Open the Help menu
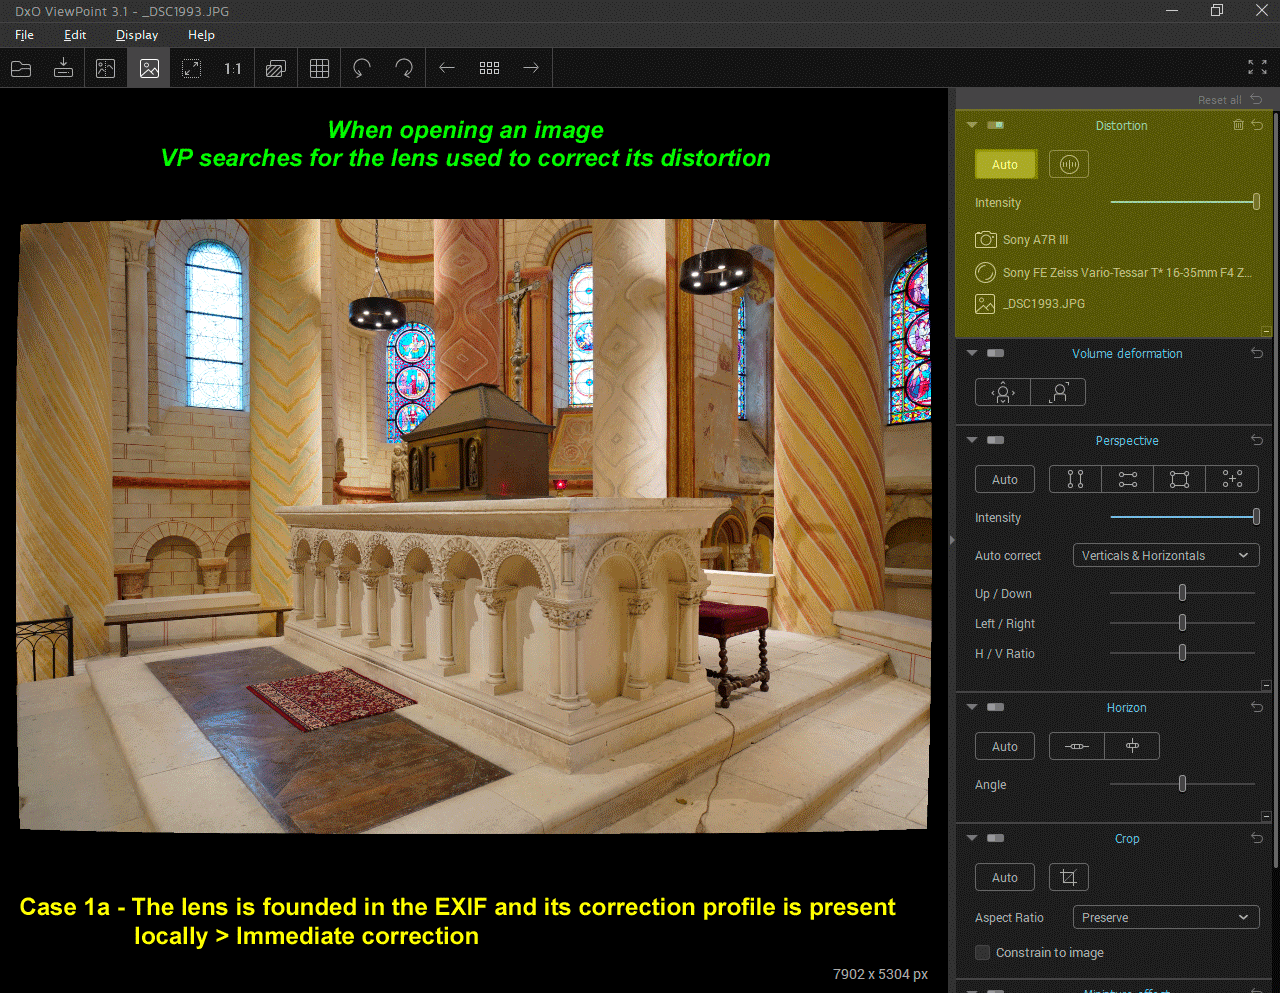Screen dimensions: 1280x993 pyautogui.click(x=201, y=34)
